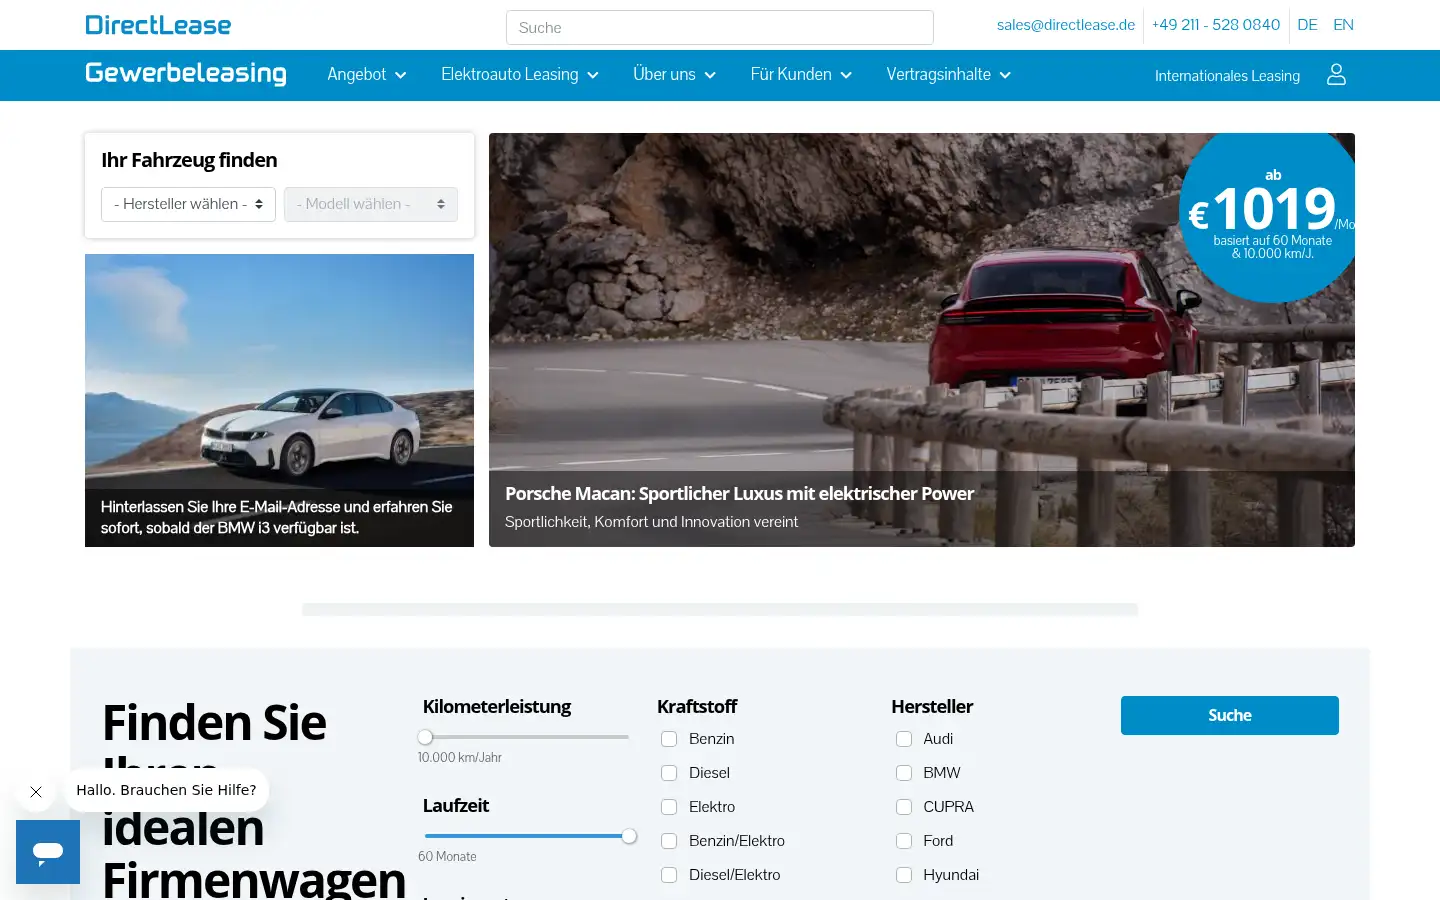The height and width of the screenshot is (900, 1440).
Task: Focus the Suche search field
Action: pos(720,28)
